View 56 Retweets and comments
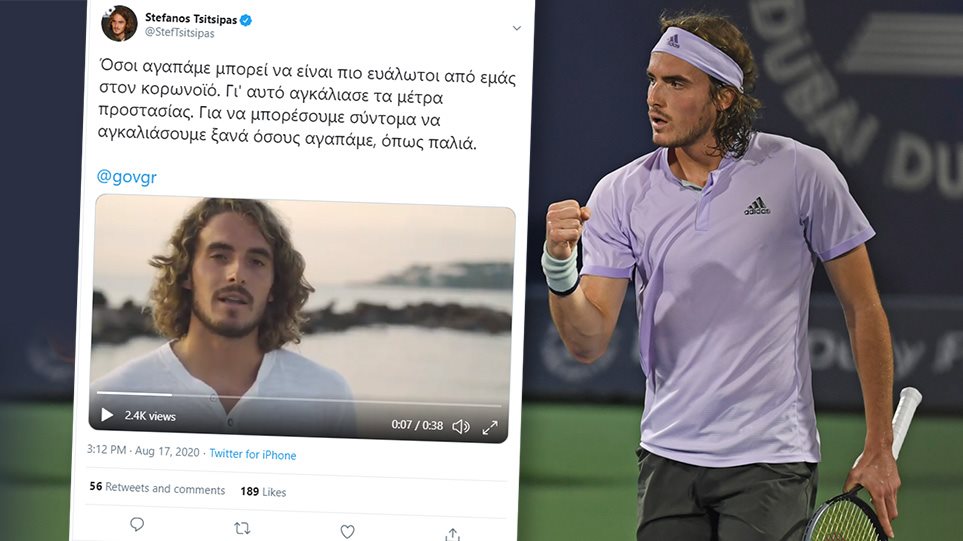This screenshot has width=963, height=541. tap(157, 488)
